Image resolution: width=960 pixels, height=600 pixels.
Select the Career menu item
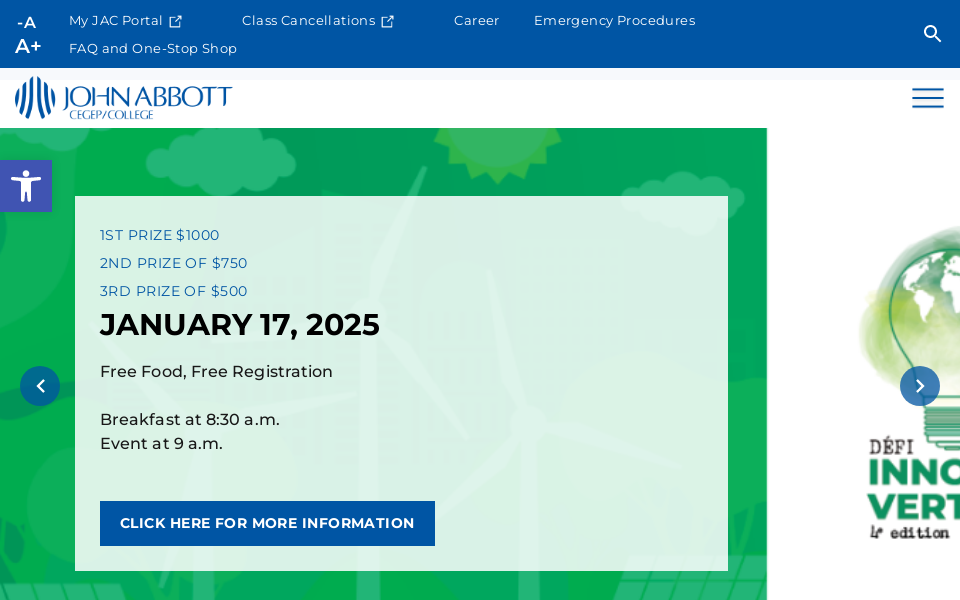(x=476, y=21)
